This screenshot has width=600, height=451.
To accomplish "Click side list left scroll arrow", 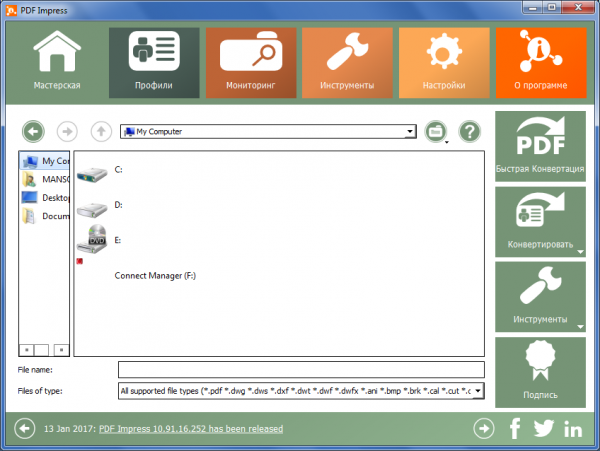I will pos(26,350).
